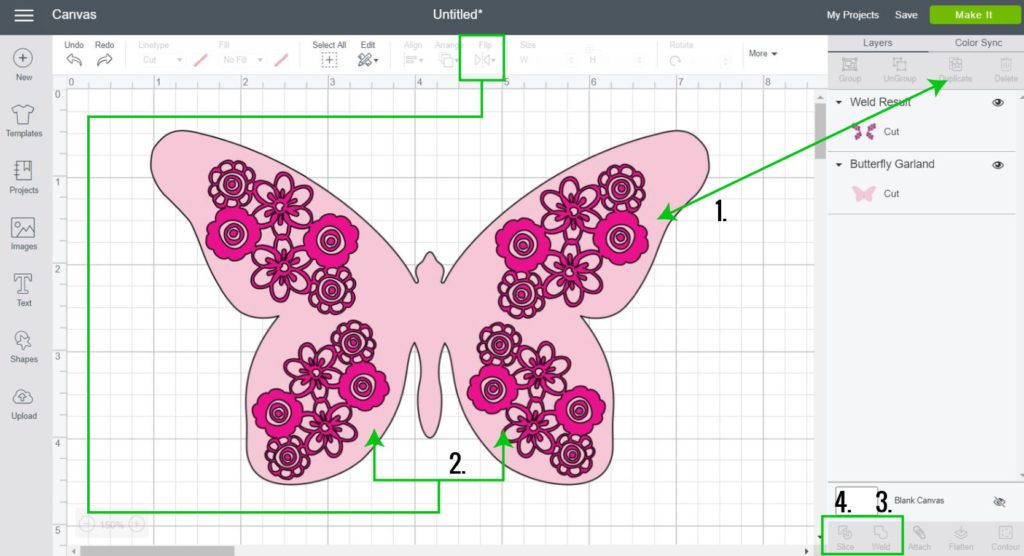1024x556 pixels.
Task: Open My Projects
Action: click(x=852, y=14)
